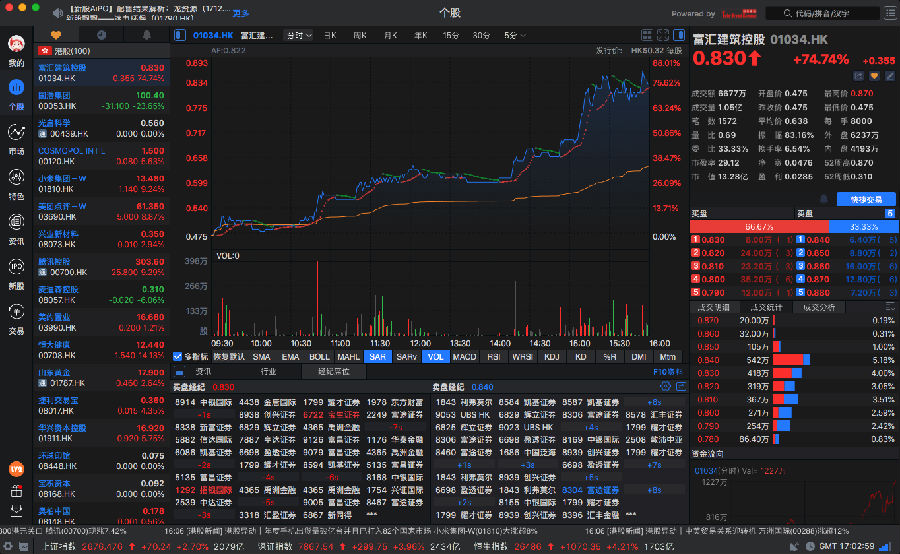The image size is (900, 554).
Task: Click the network signal icon at bottom right
Action: [x=886, y=547]
